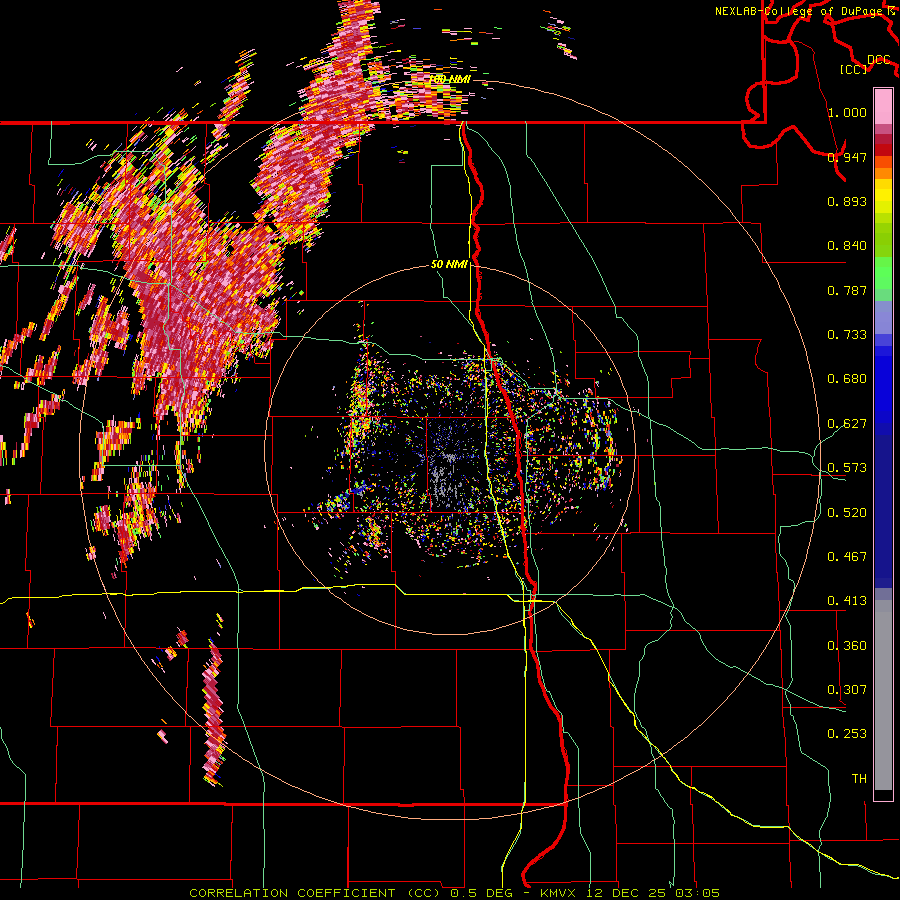Click the radar site at the rings' center
The height and width of the screenshot is (900, 900).
pos(449,449)
